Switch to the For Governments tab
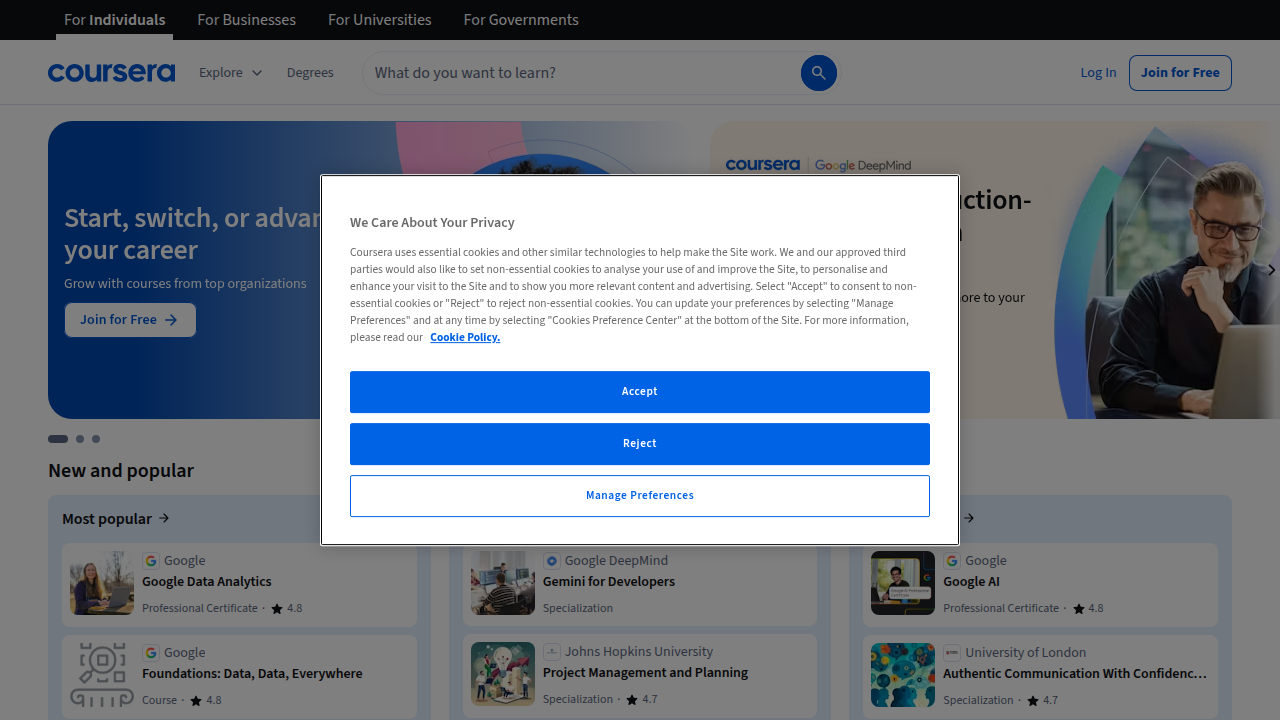 click(521, 20)
